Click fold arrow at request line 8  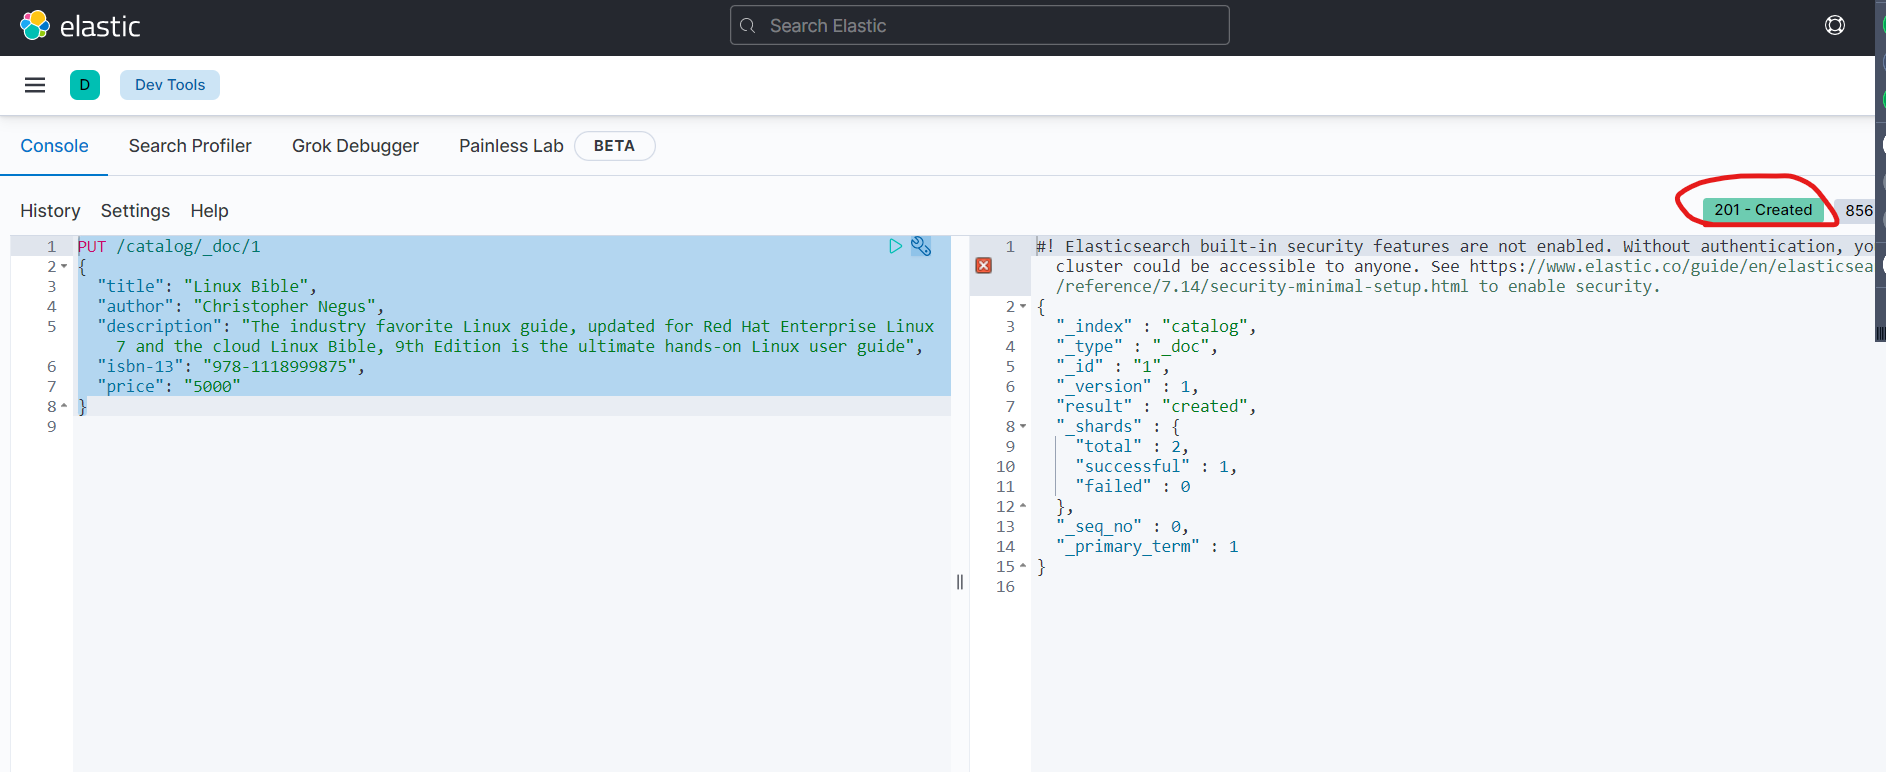[x=64, y=406]
